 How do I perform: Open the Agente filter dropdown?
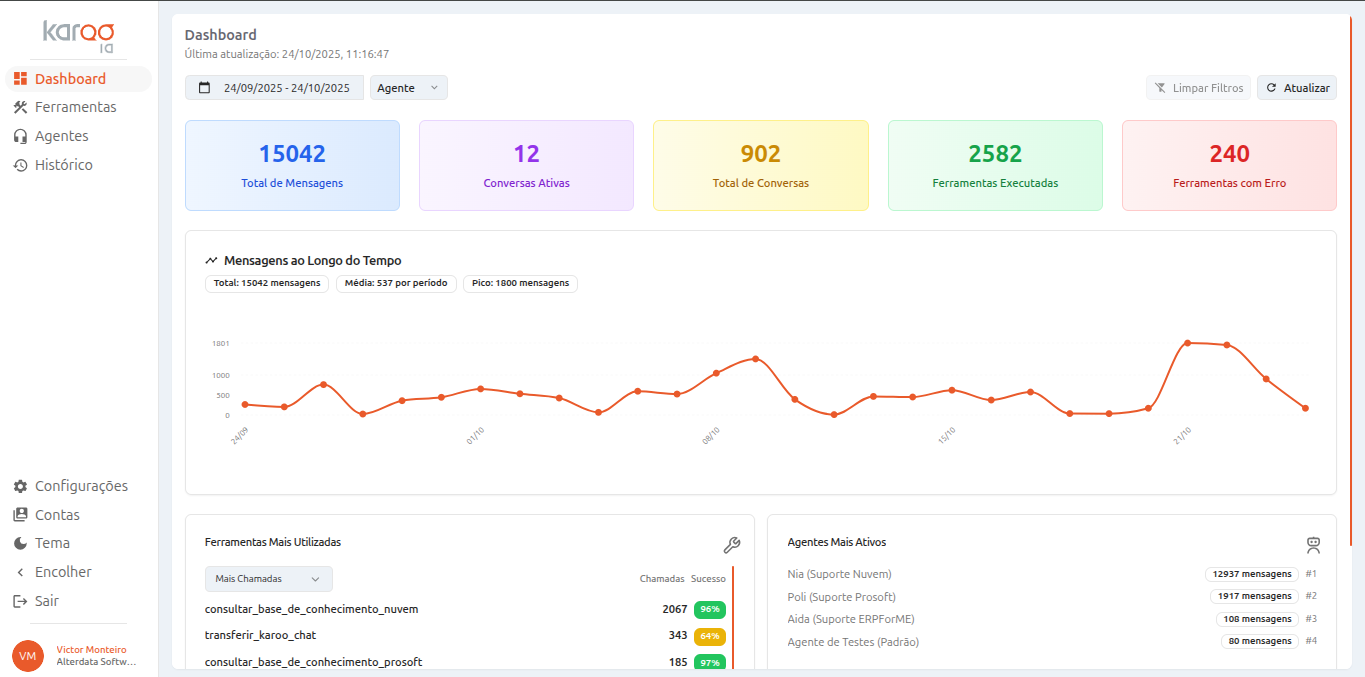pos(408,88)
